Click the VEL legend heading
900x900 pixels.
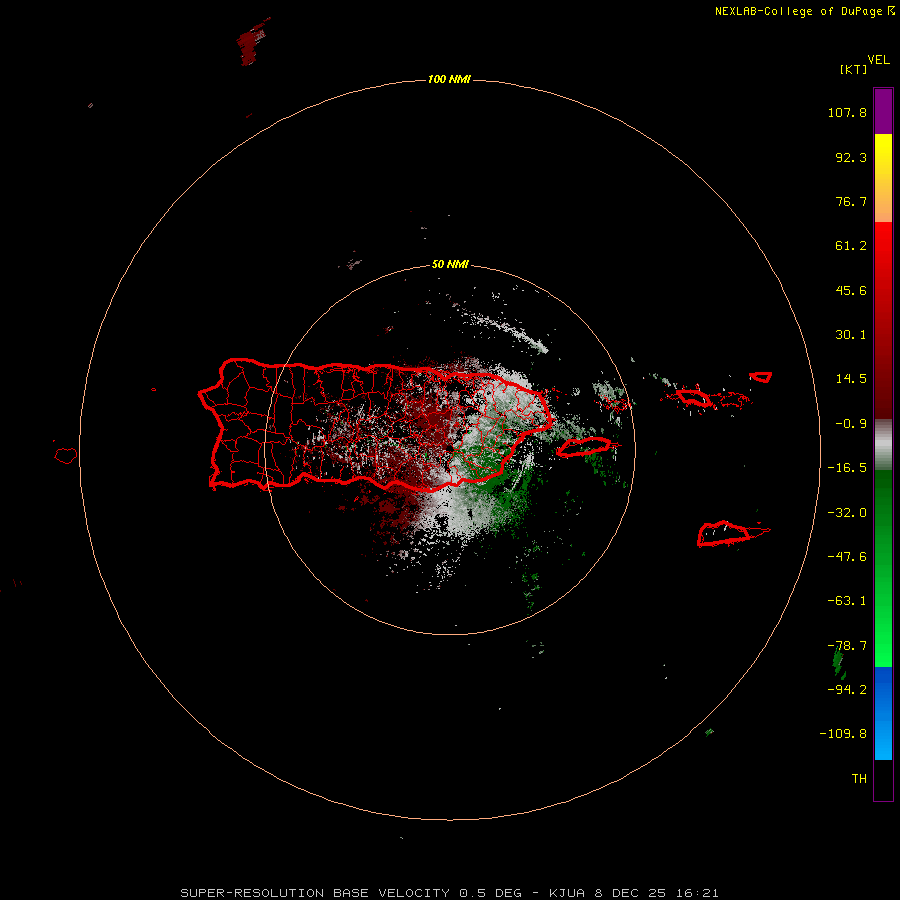(878, 60)
